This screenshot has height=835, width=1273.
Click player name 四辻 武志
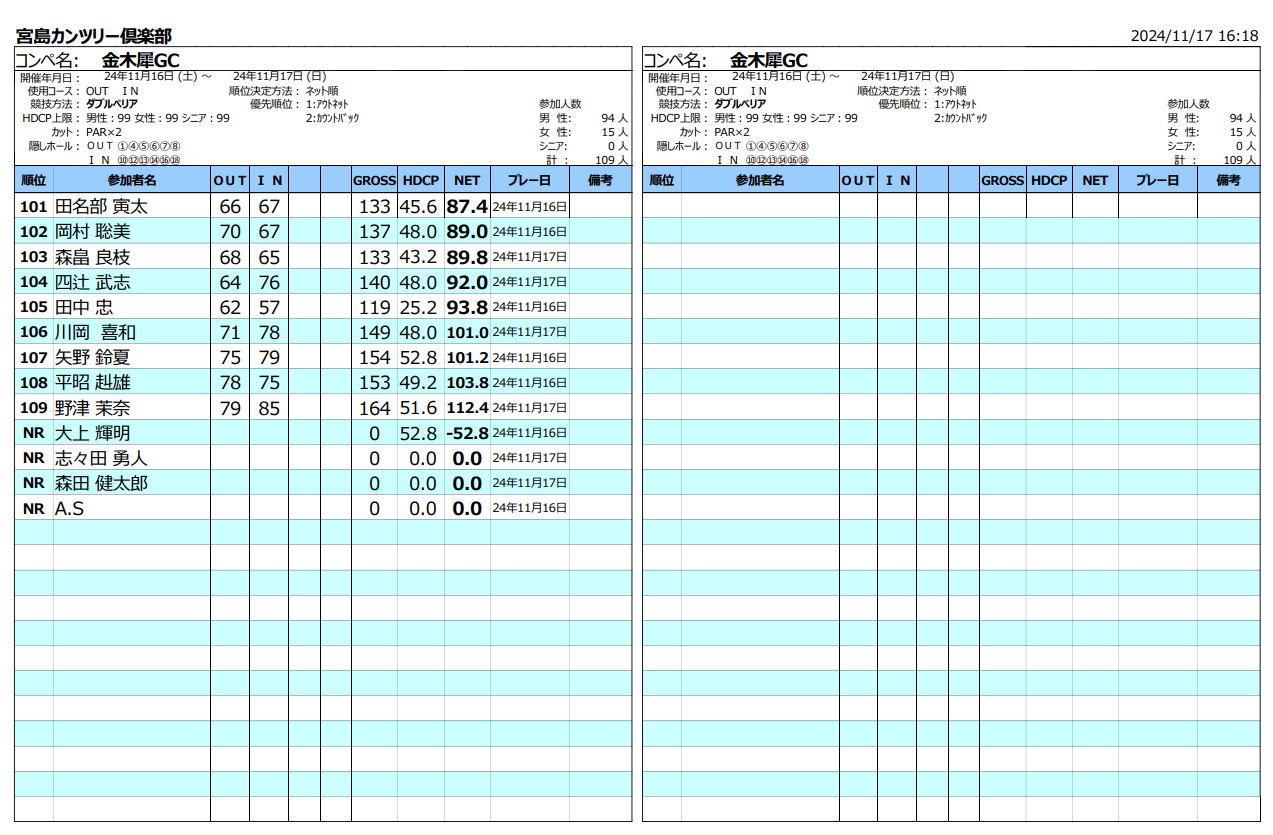(x=93, y=282)
